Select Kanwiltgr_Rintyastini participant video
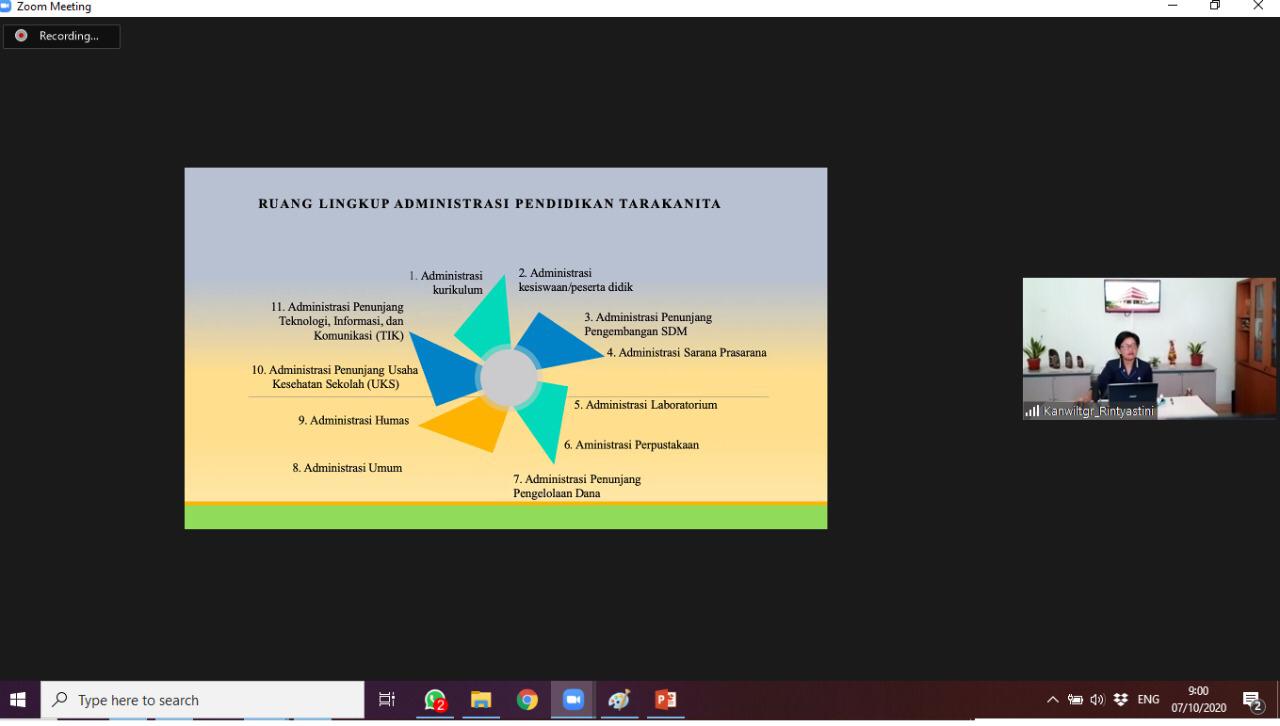 (x=1149, y=348)
